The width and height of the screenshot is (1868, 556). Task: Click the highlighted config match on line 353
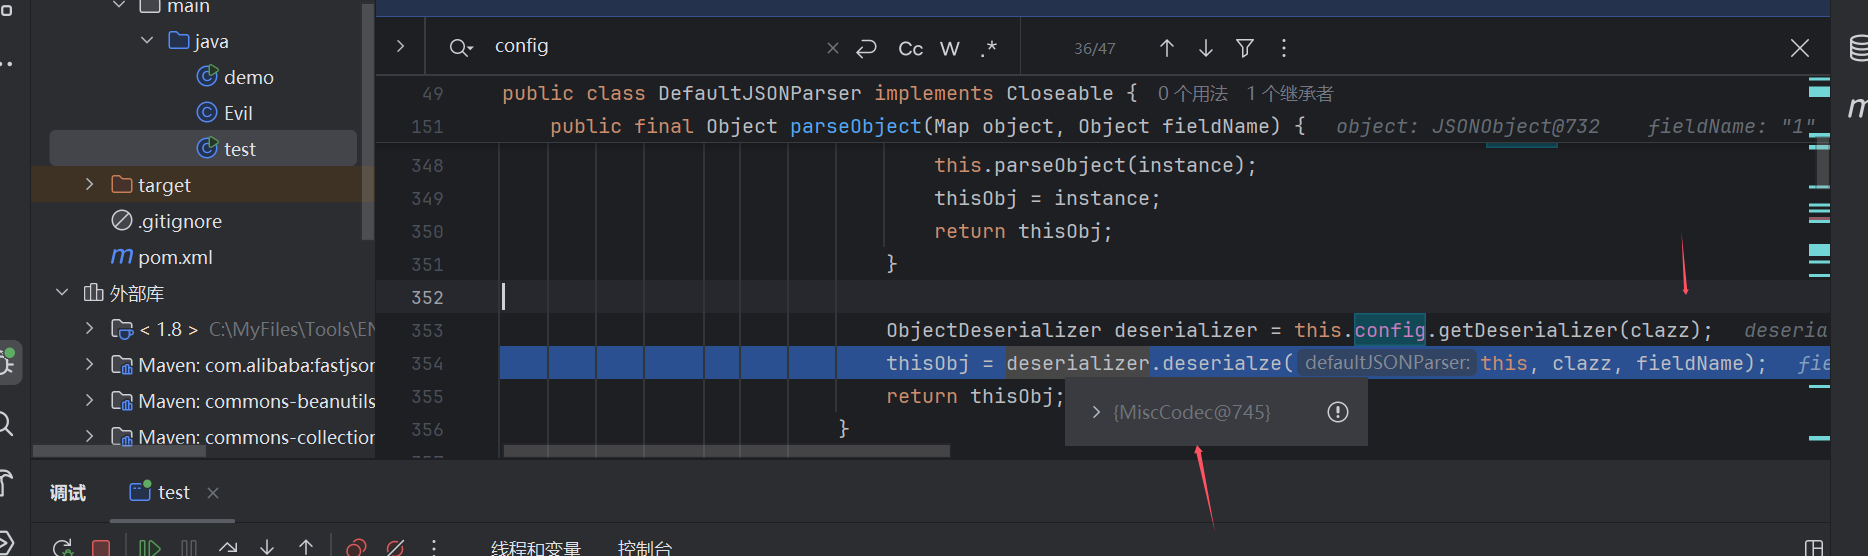point(1390,330)
